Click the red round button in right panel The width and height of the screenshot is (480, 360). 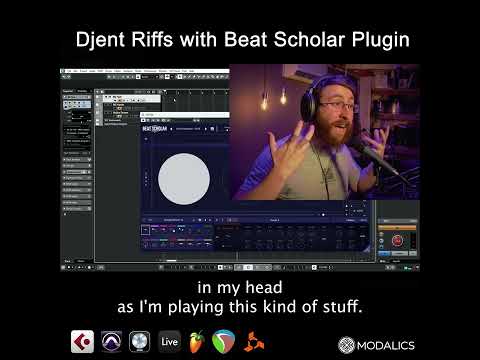(397, 241)
